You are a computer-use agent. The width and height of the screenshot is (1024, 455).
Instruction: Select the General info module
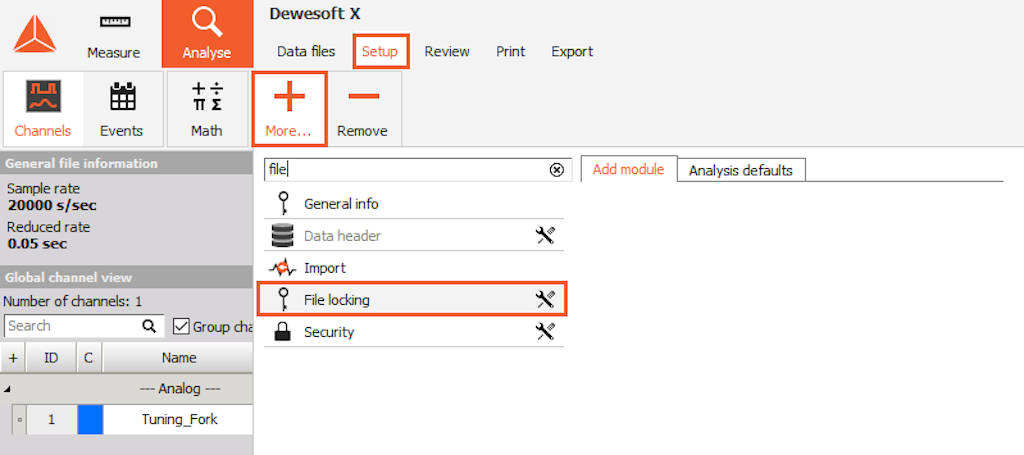413,204
